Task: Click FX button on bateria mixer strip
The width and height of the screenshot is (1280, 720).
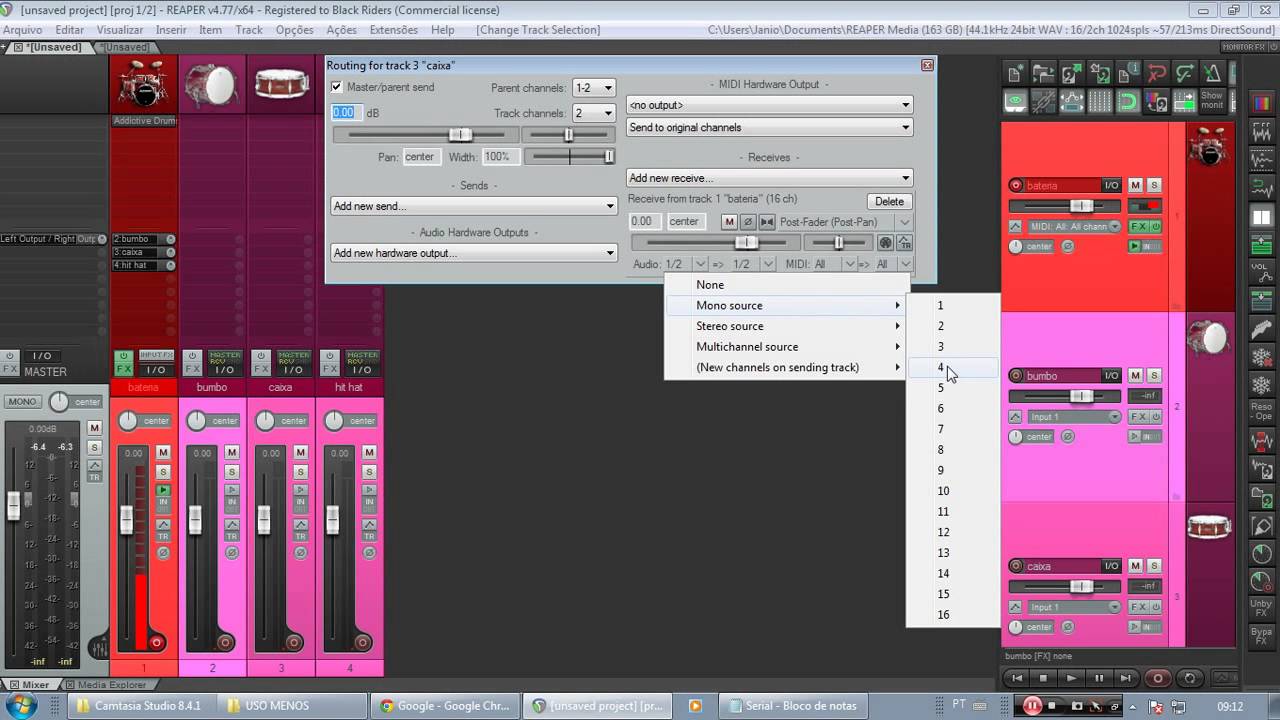Action: coord(123,369)
